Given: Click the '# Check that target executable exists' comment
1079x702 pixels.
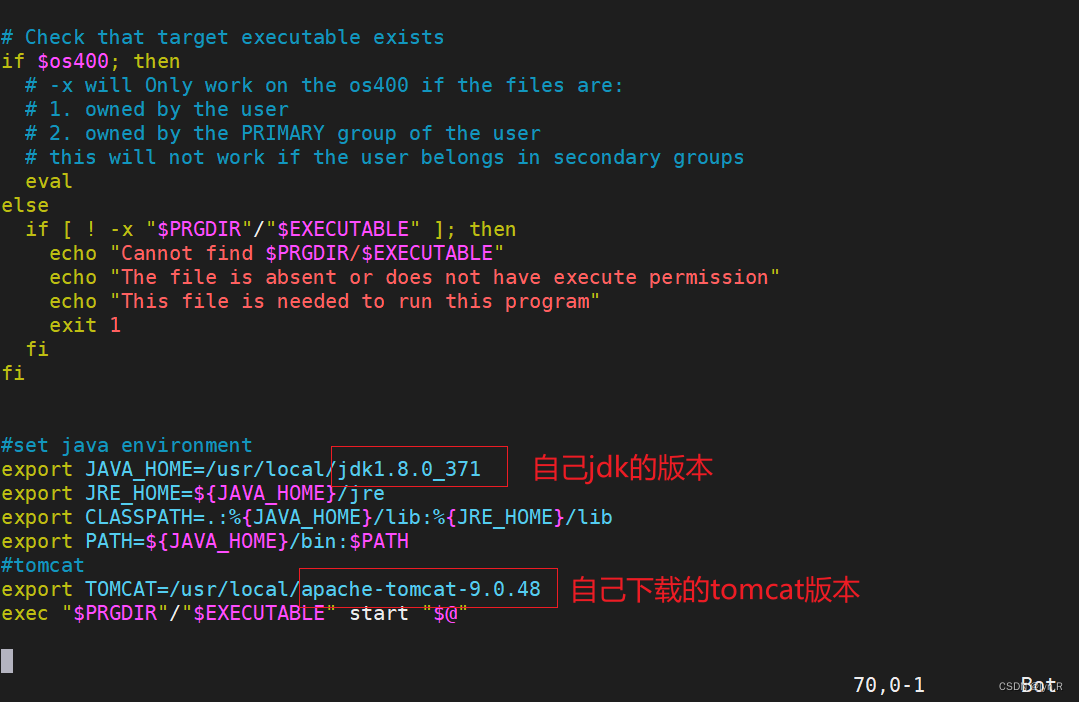Looking at the screenshot, I should click(222, 37).
